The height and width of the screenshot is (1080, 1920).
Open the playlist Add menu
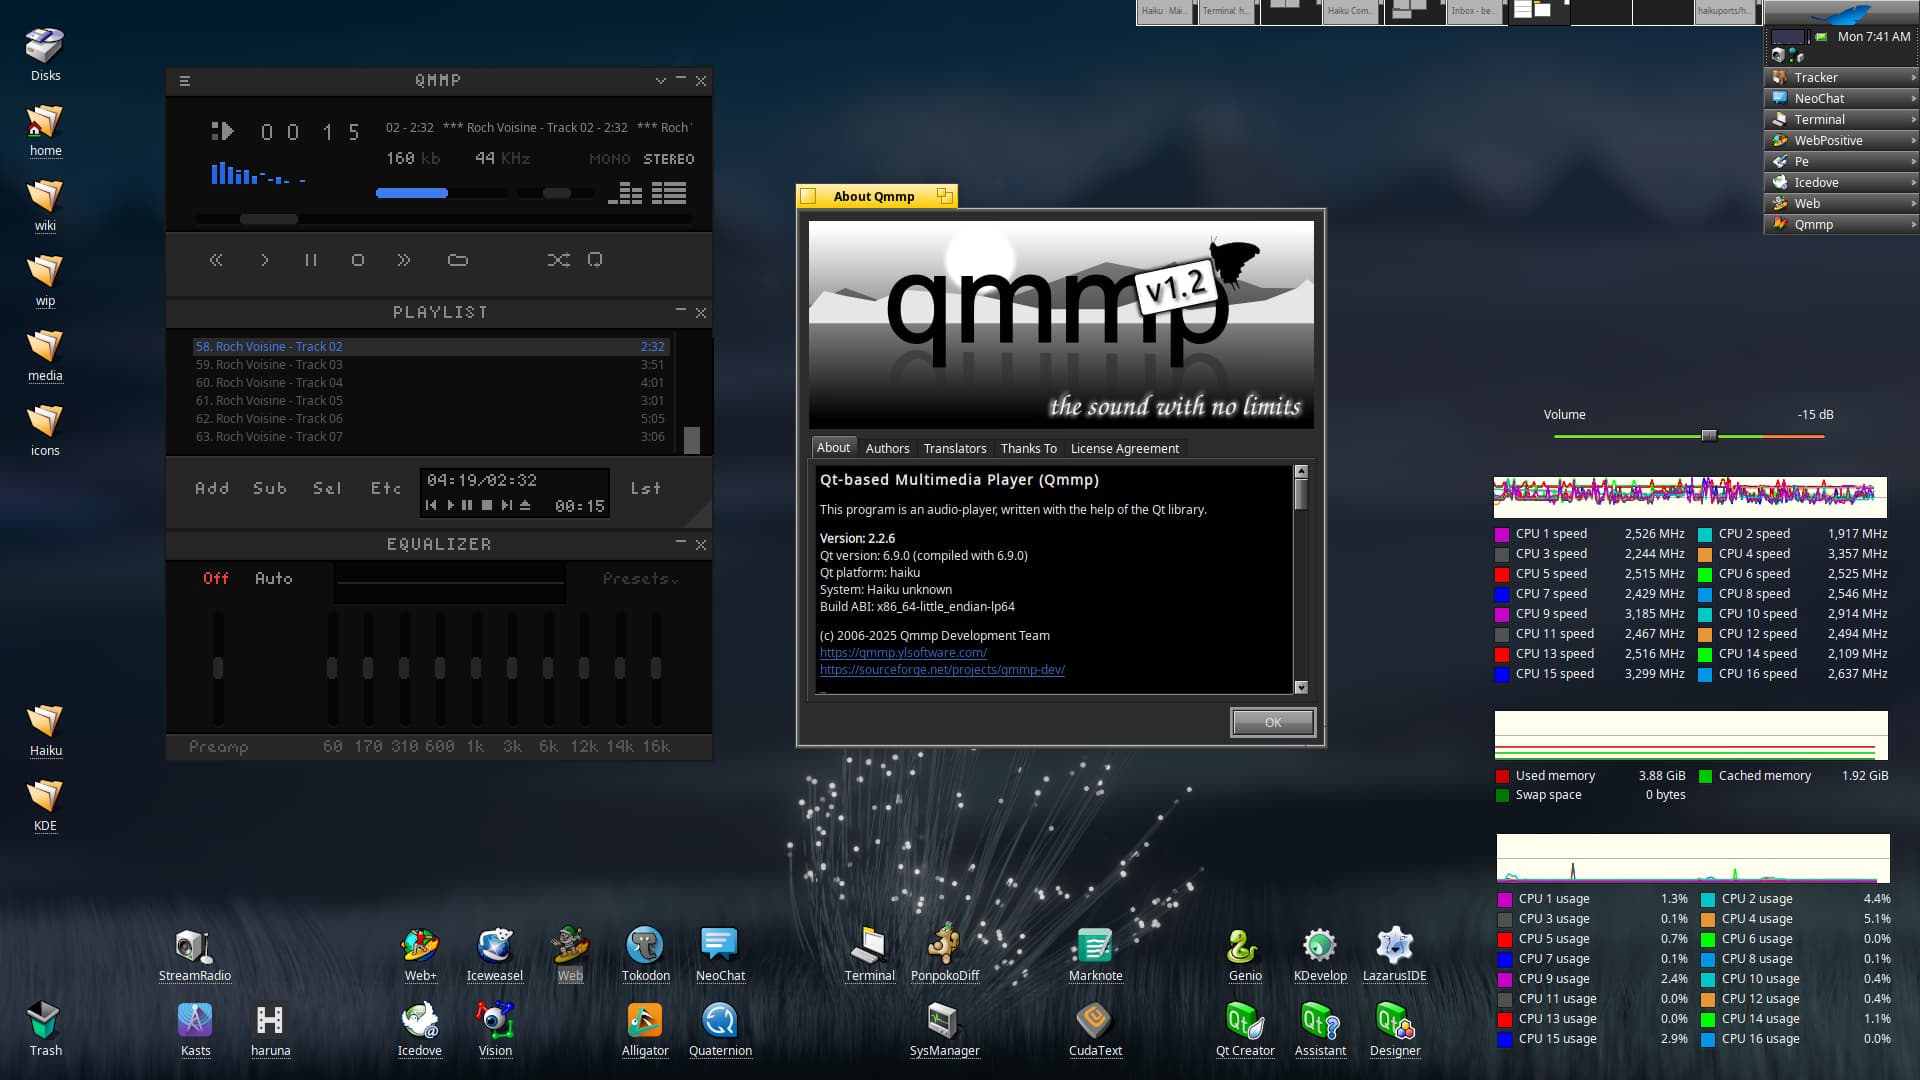[x=212, y=488]
